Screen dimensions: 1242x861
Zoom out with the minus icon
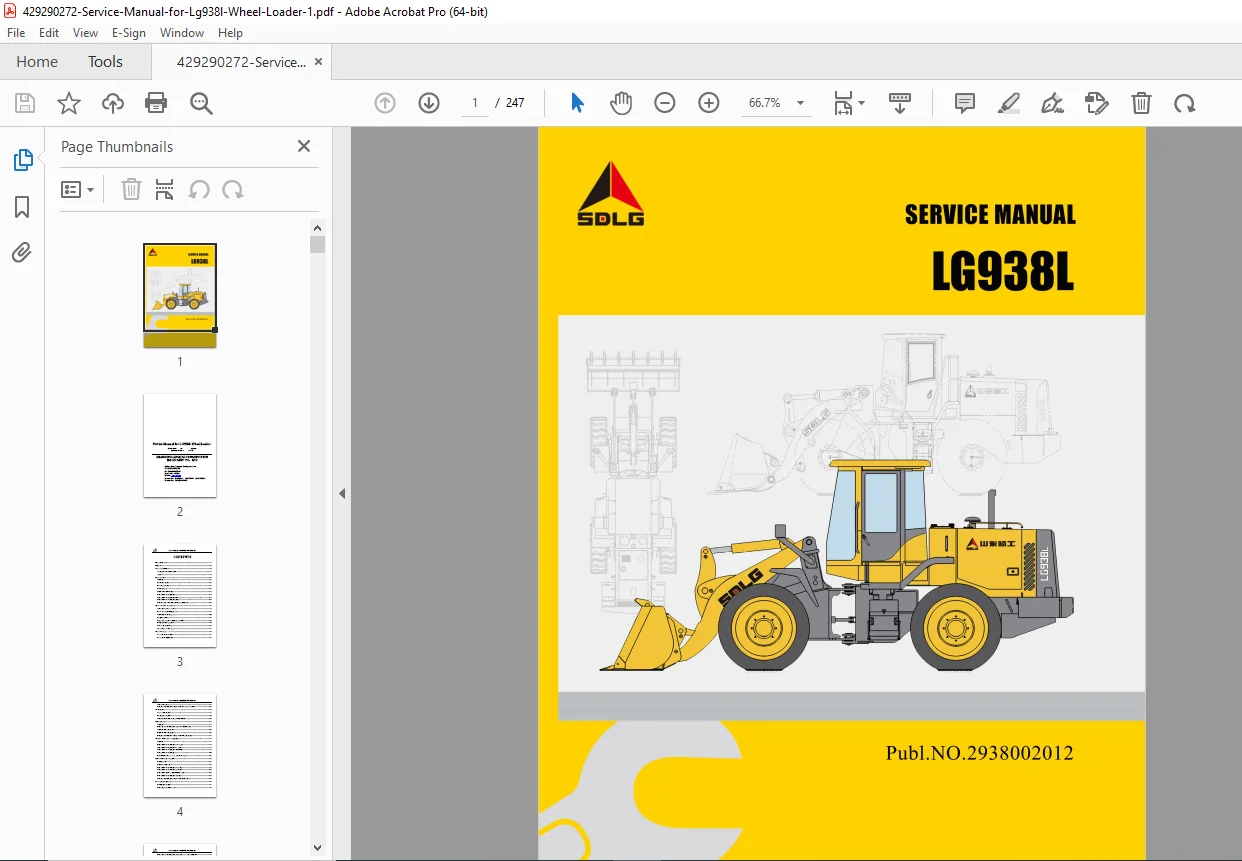(665, 103)
